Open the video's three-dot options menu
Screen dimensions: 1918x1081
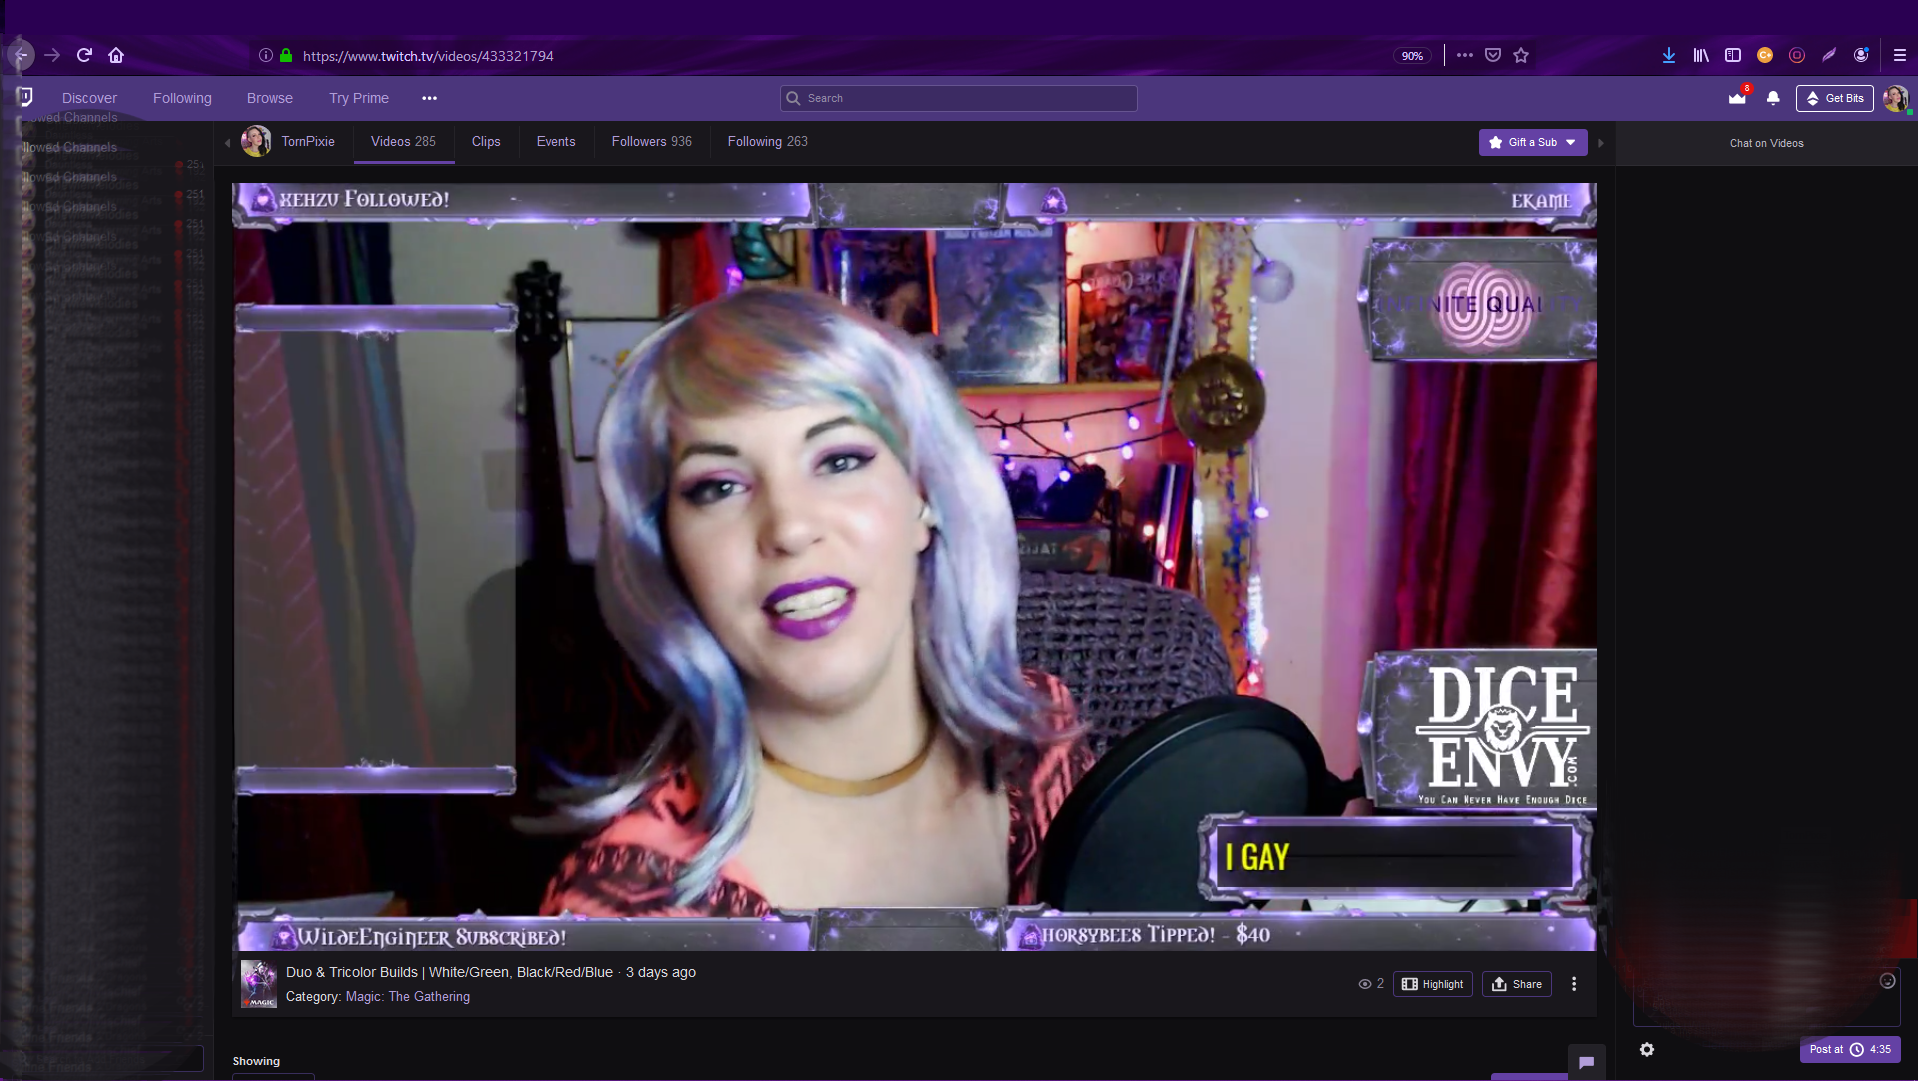coord(1574,984)
